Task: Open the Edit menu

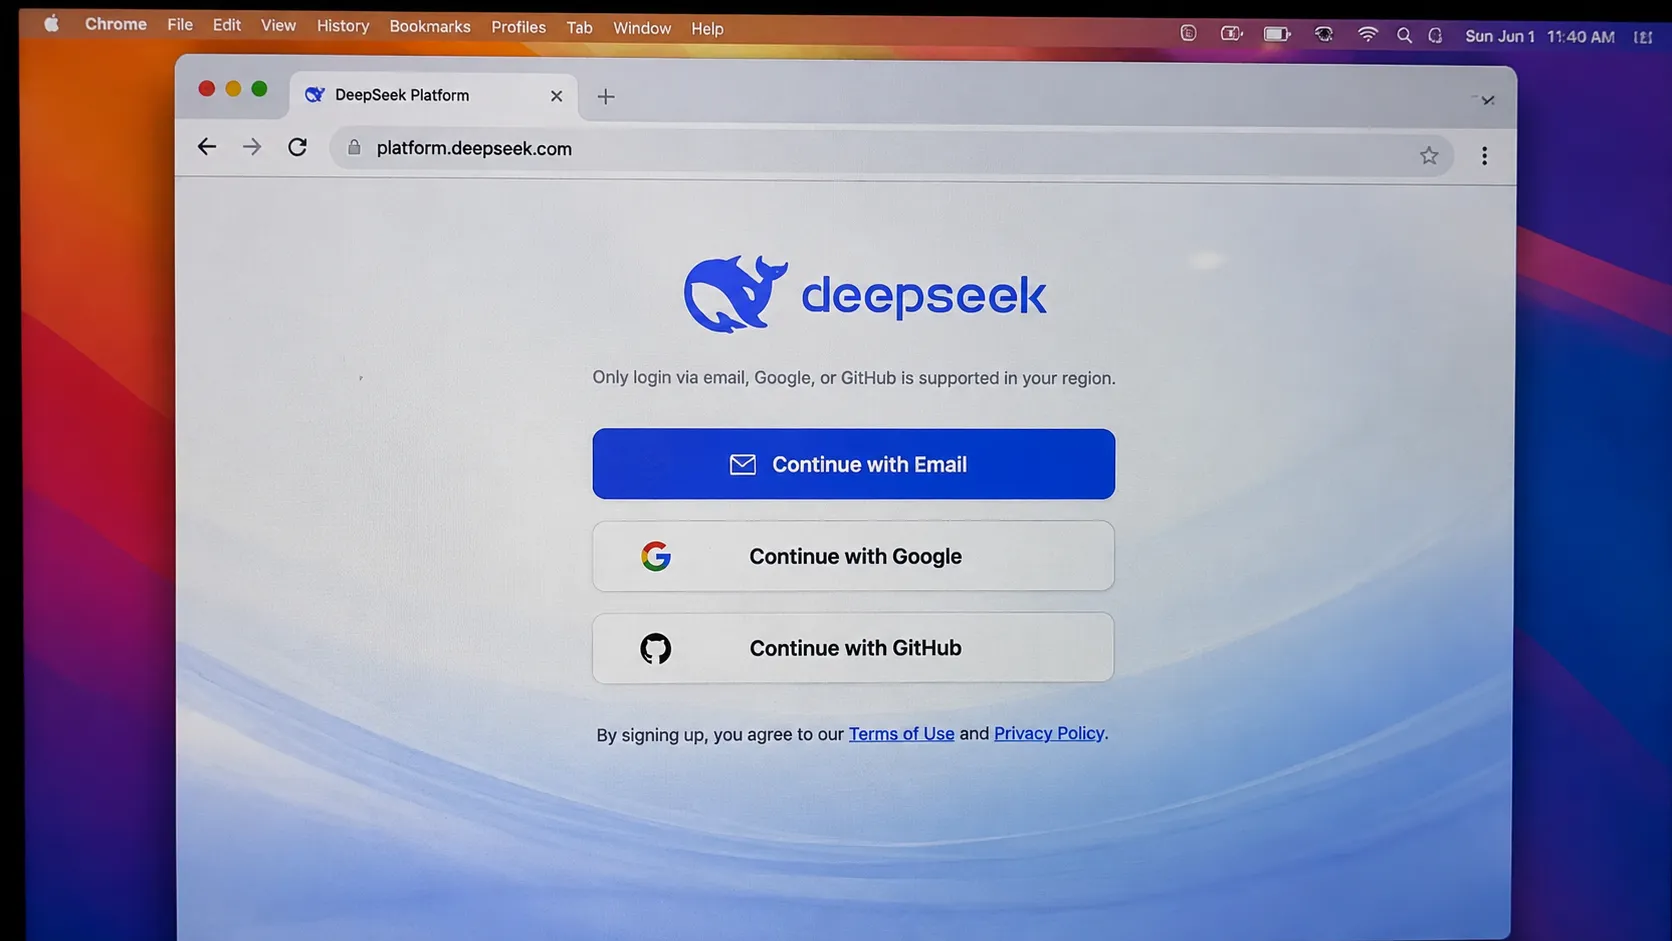Action: pyautogui.click(x=227, y=25)
